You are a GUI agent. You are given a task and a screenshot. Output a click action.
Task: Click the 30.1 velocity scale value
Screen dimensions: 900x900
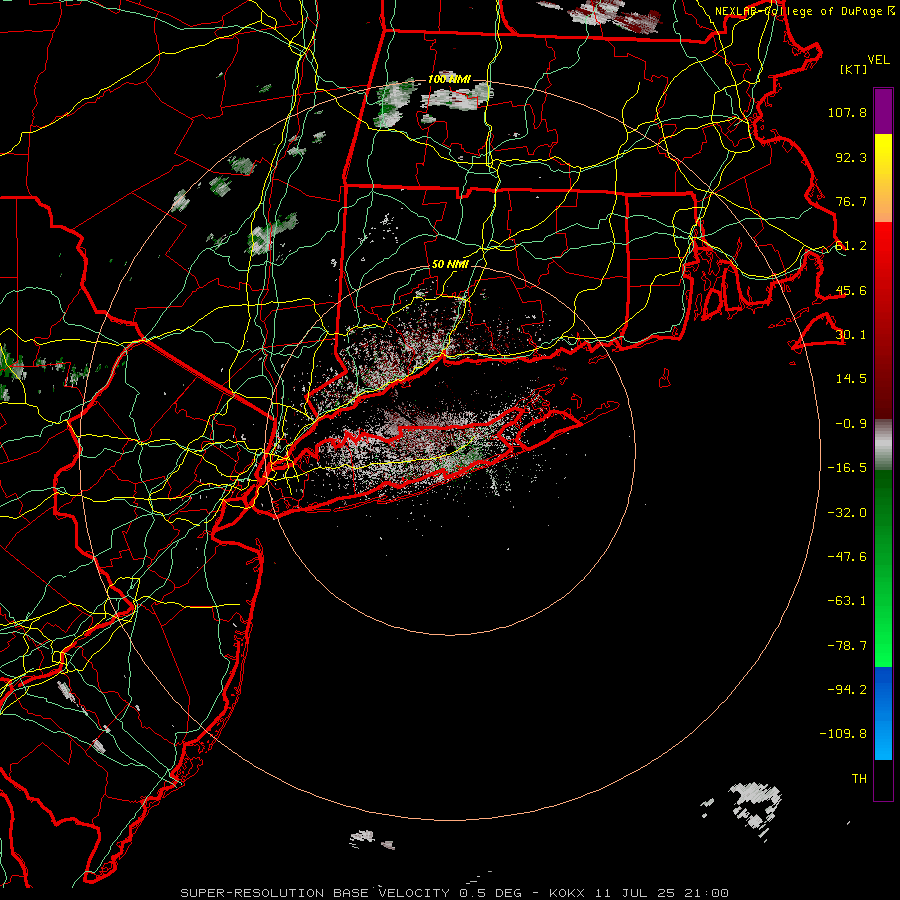pos(851,335)
